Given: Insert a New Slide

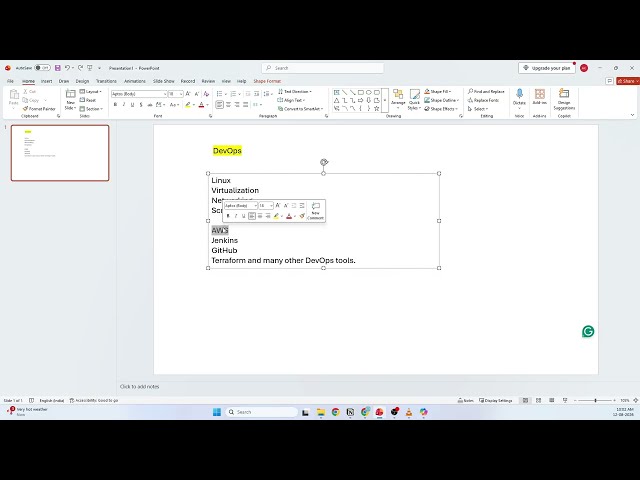Looking at the screenshot, I should [70, 100].
